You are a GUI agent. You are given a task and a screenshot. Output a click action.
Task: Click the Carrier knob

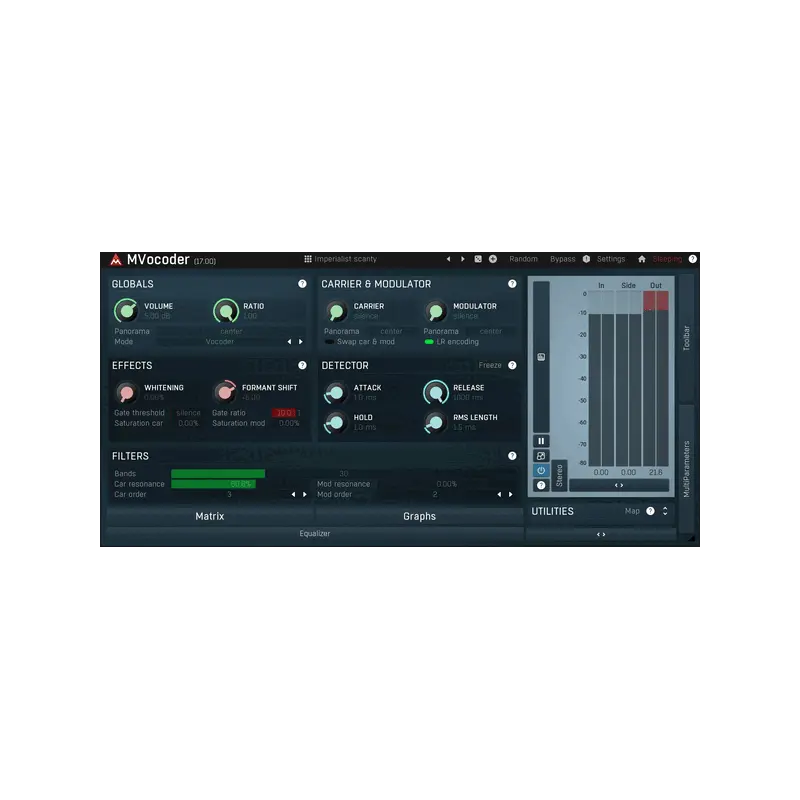(336, 311)
